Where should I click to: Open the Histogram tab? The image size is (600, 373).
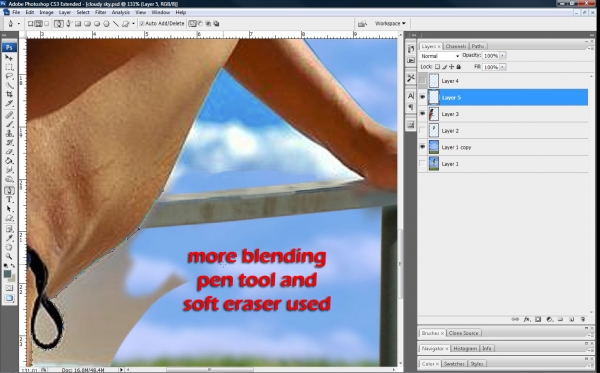465,348
